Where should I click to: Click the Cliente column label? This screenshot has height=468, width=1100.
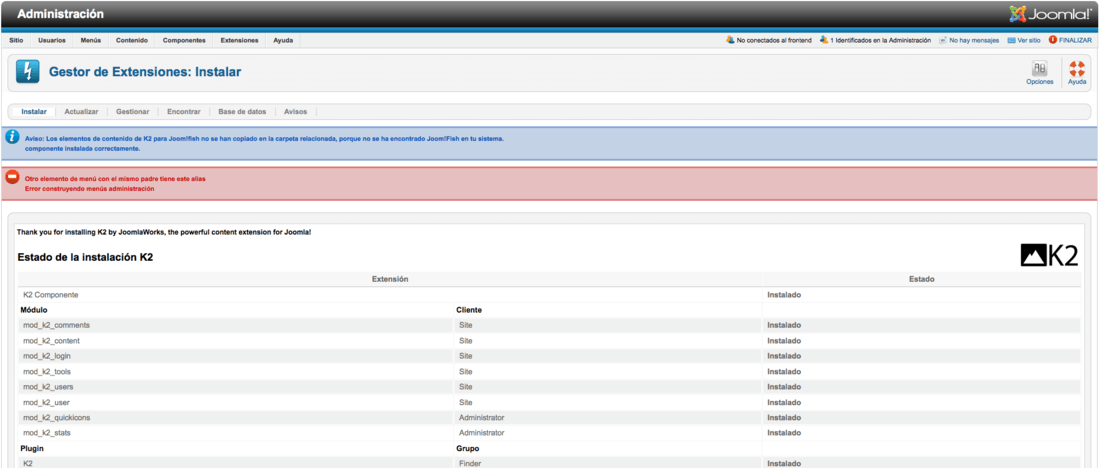click(469, 310)
